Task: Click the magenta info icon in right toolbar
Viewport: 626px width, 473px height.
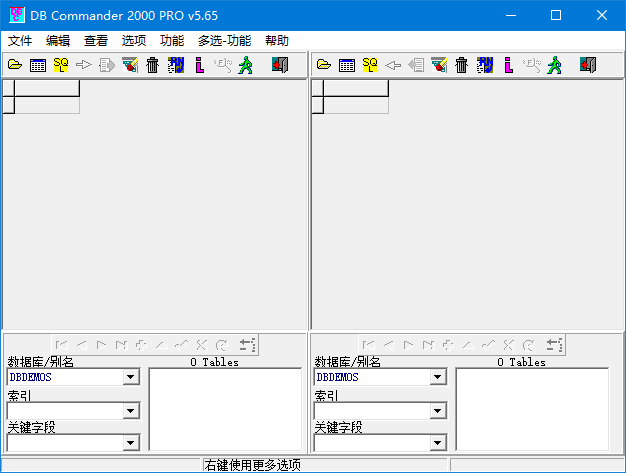Action: pyautogui.click(x=509, y=65)
